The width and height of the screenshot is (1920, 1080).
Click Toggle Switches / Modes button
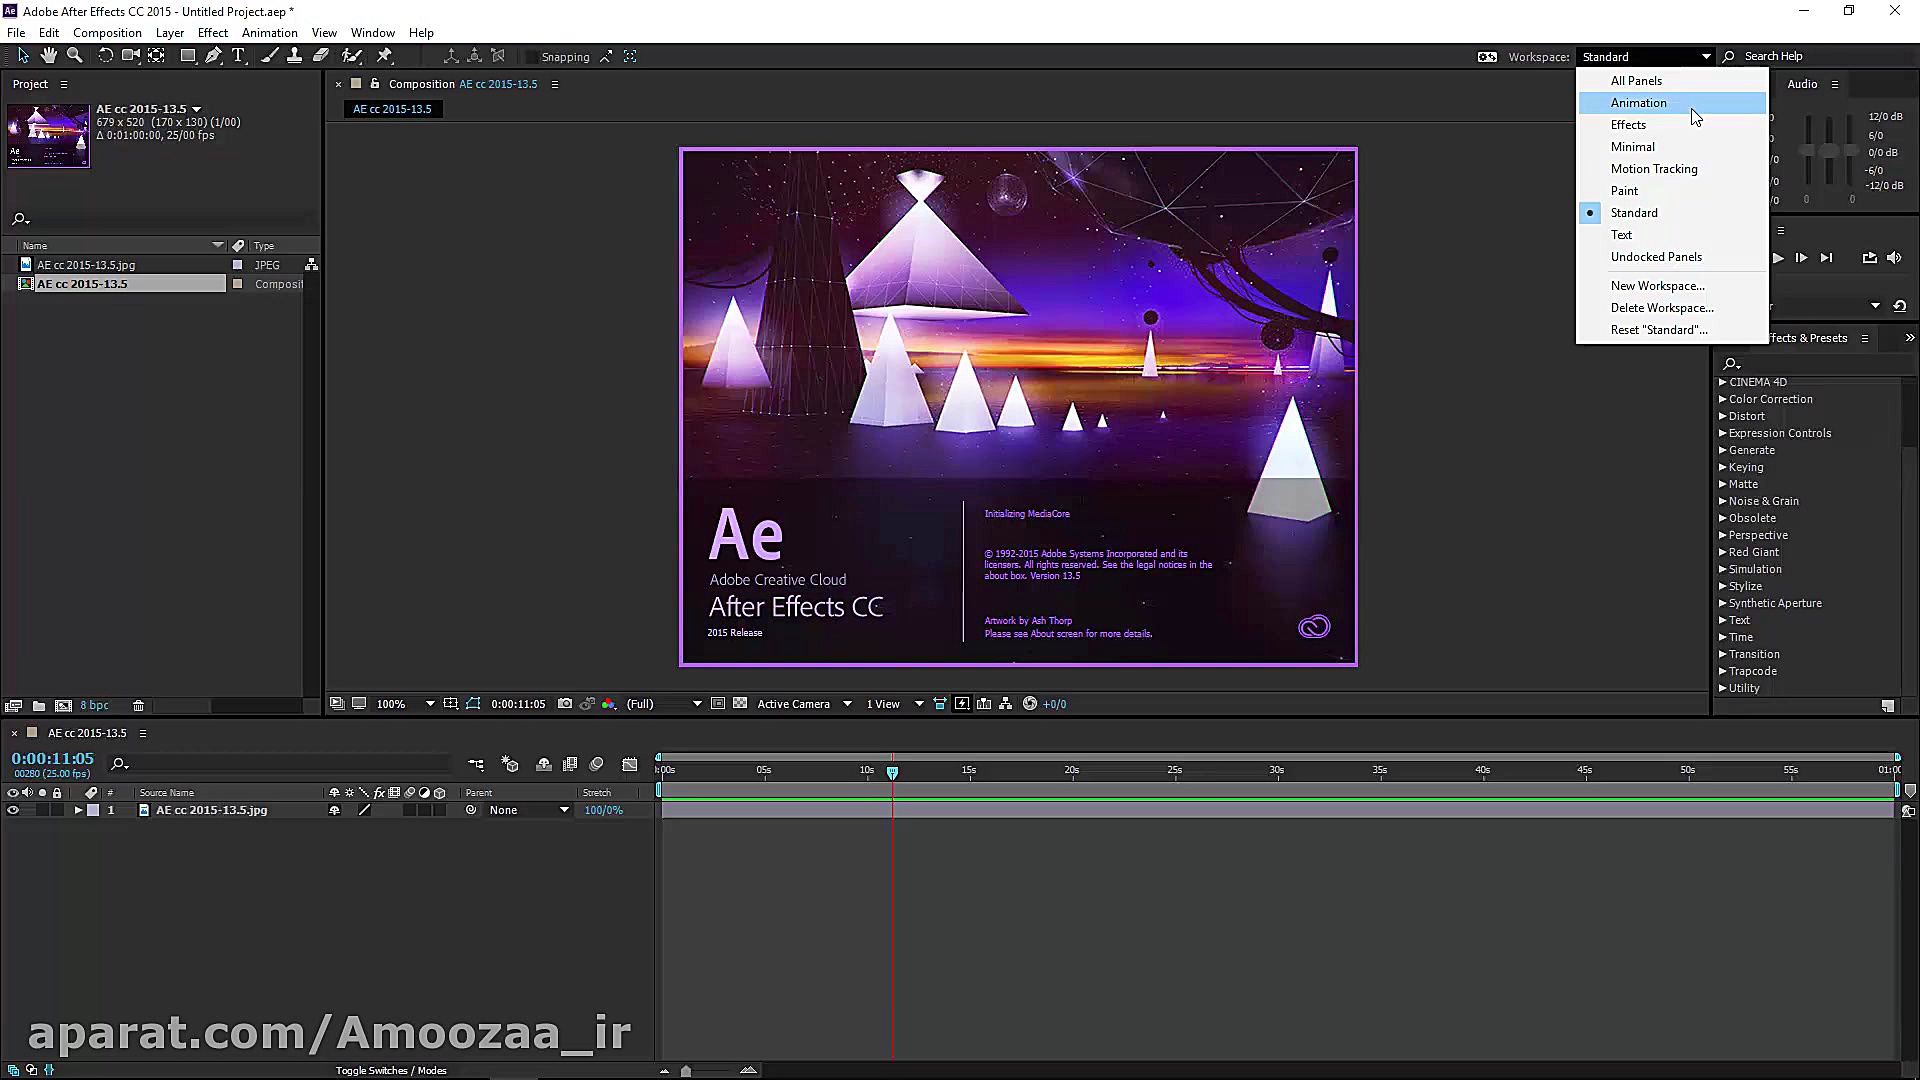[x=391, y=1070]
